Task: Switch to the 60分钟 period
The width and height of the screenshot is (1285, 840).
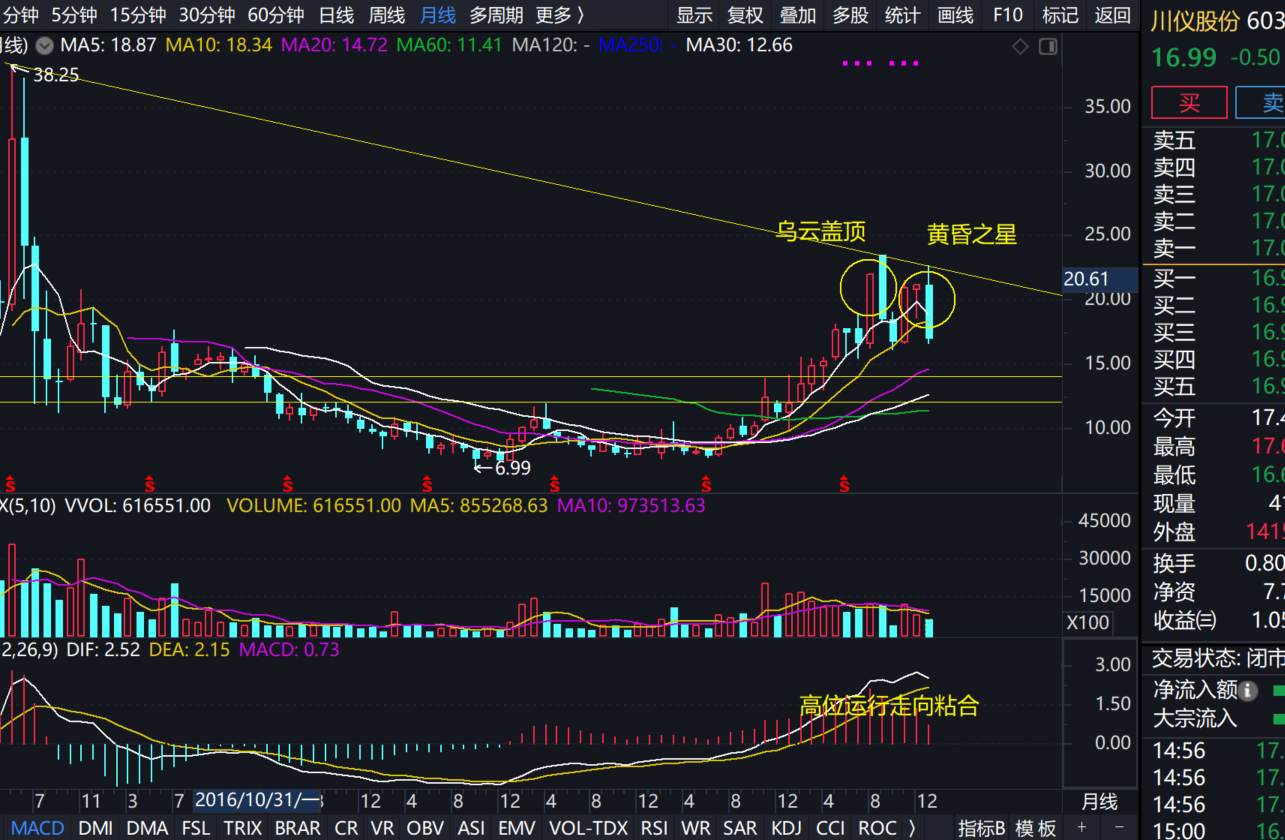Action: 276,15
